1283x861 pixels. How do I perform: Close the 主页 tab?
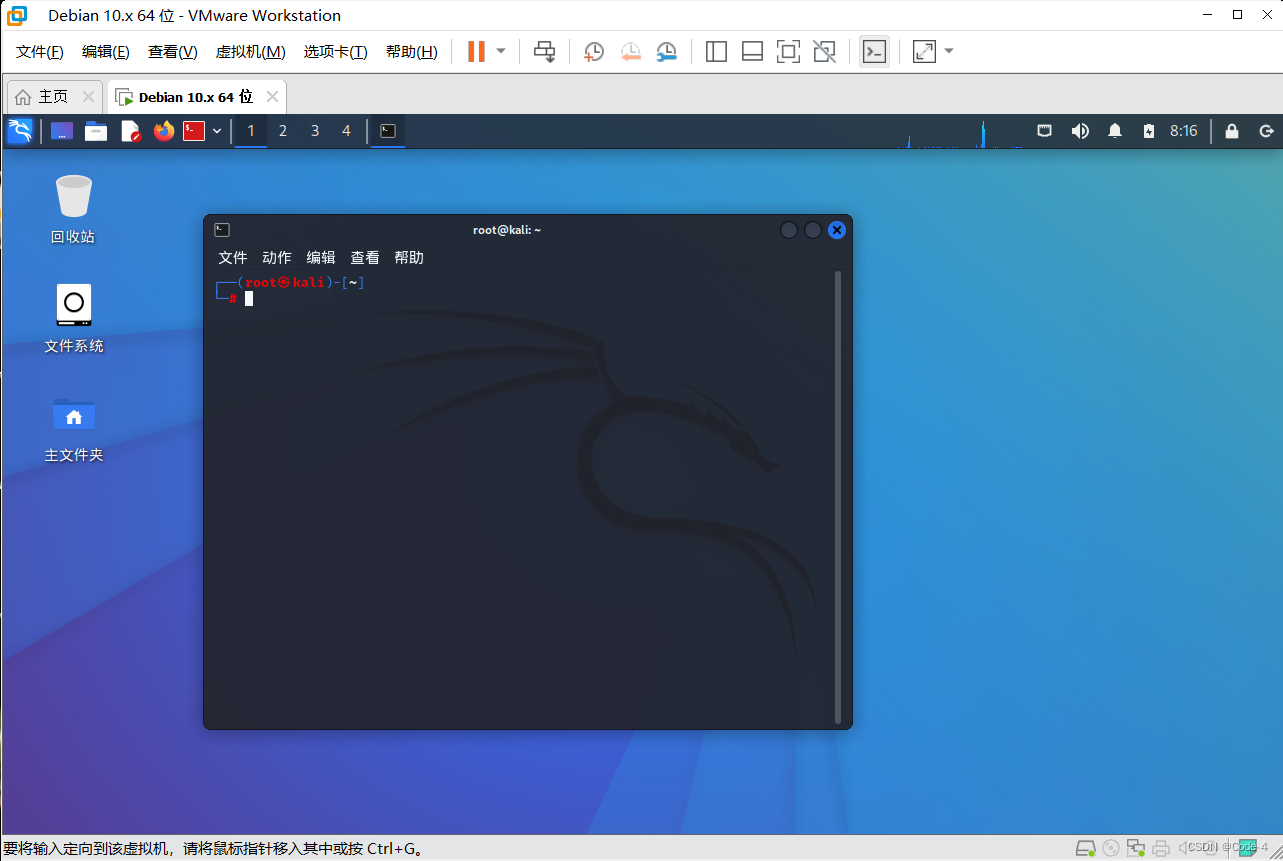pos(89,97)
